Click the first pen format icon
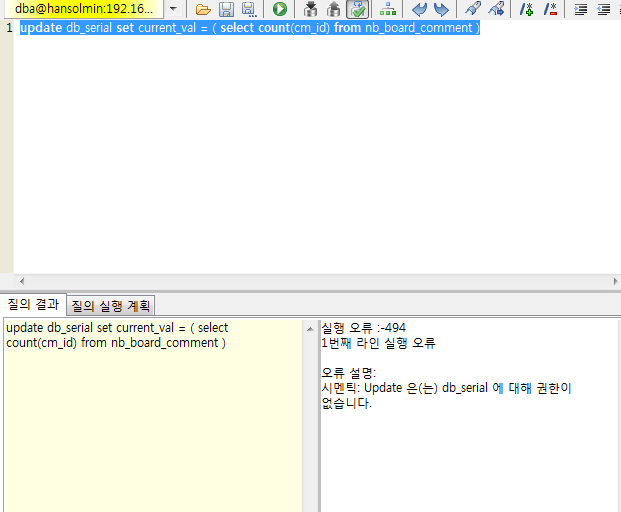Viewport: 621px width, 512px height. point(473,9)
